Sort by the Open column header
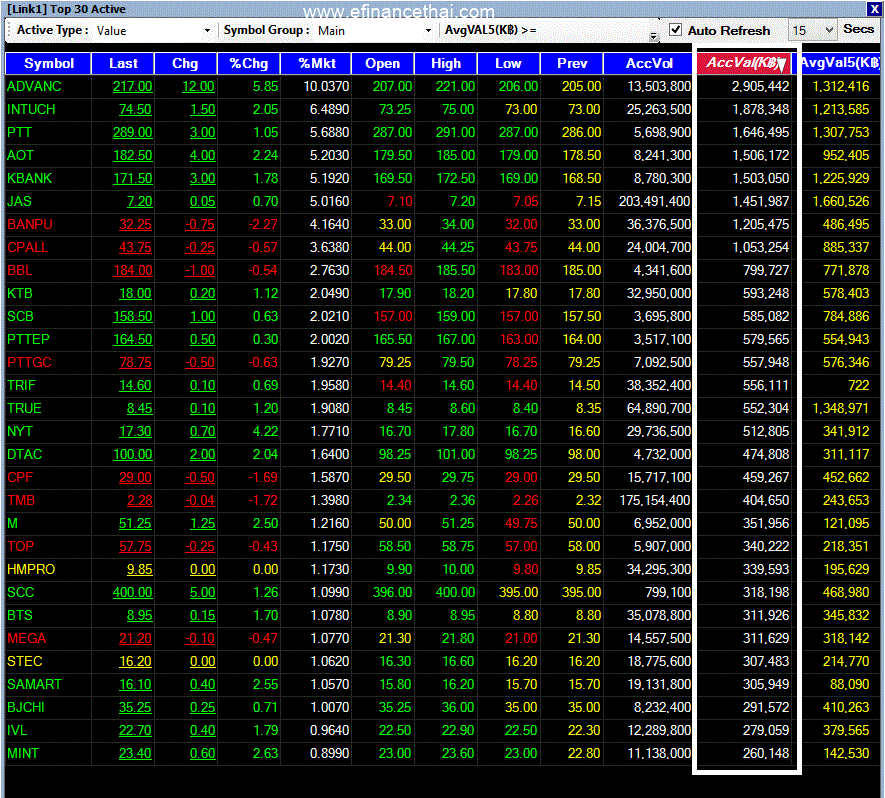This screenshot has height=798, width=885. pos(383,63)
